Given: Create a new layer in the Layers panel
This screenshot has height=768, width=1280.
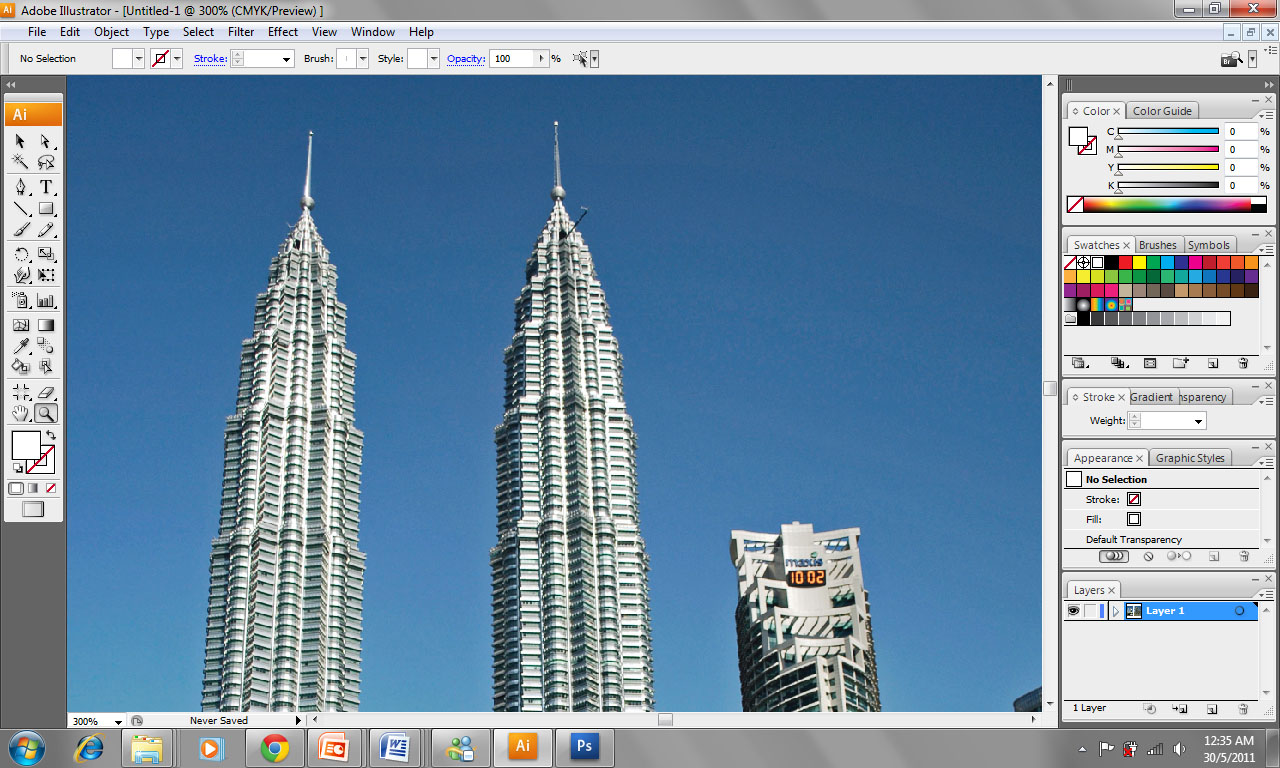Looking at the screenshot, I should 1213,708.
